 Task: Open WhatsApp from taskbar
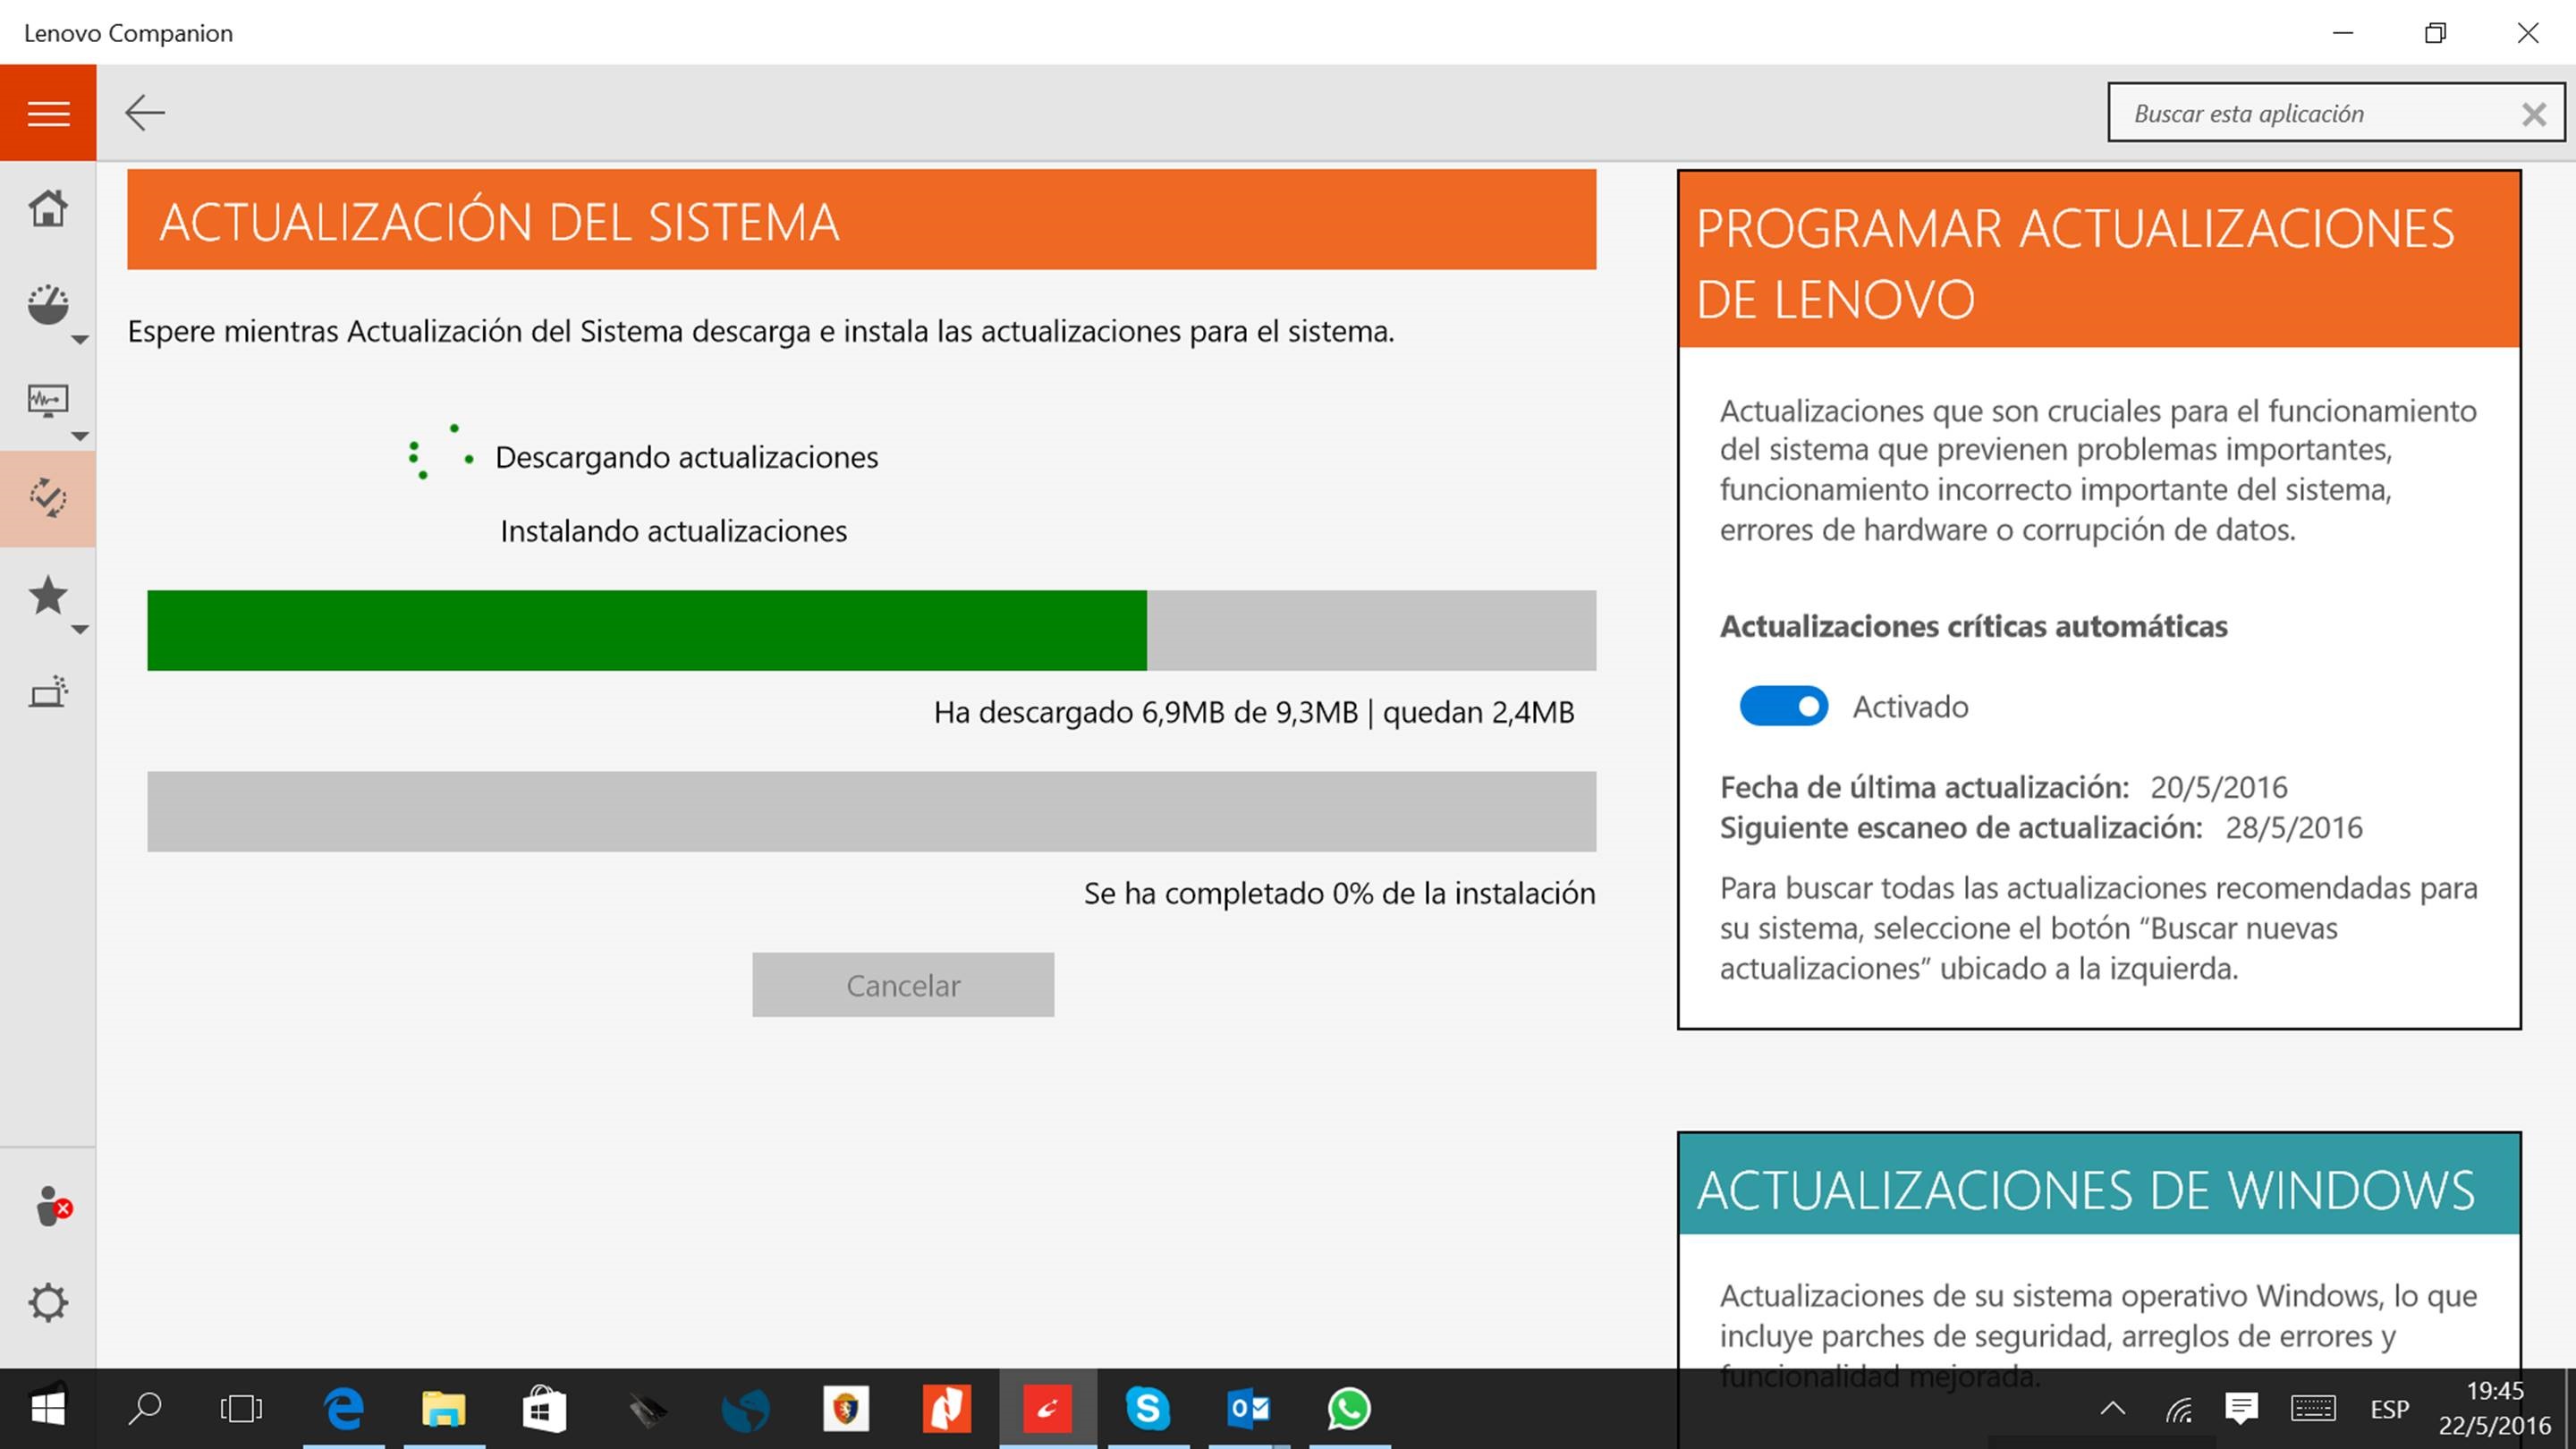click(1349, 1409)
